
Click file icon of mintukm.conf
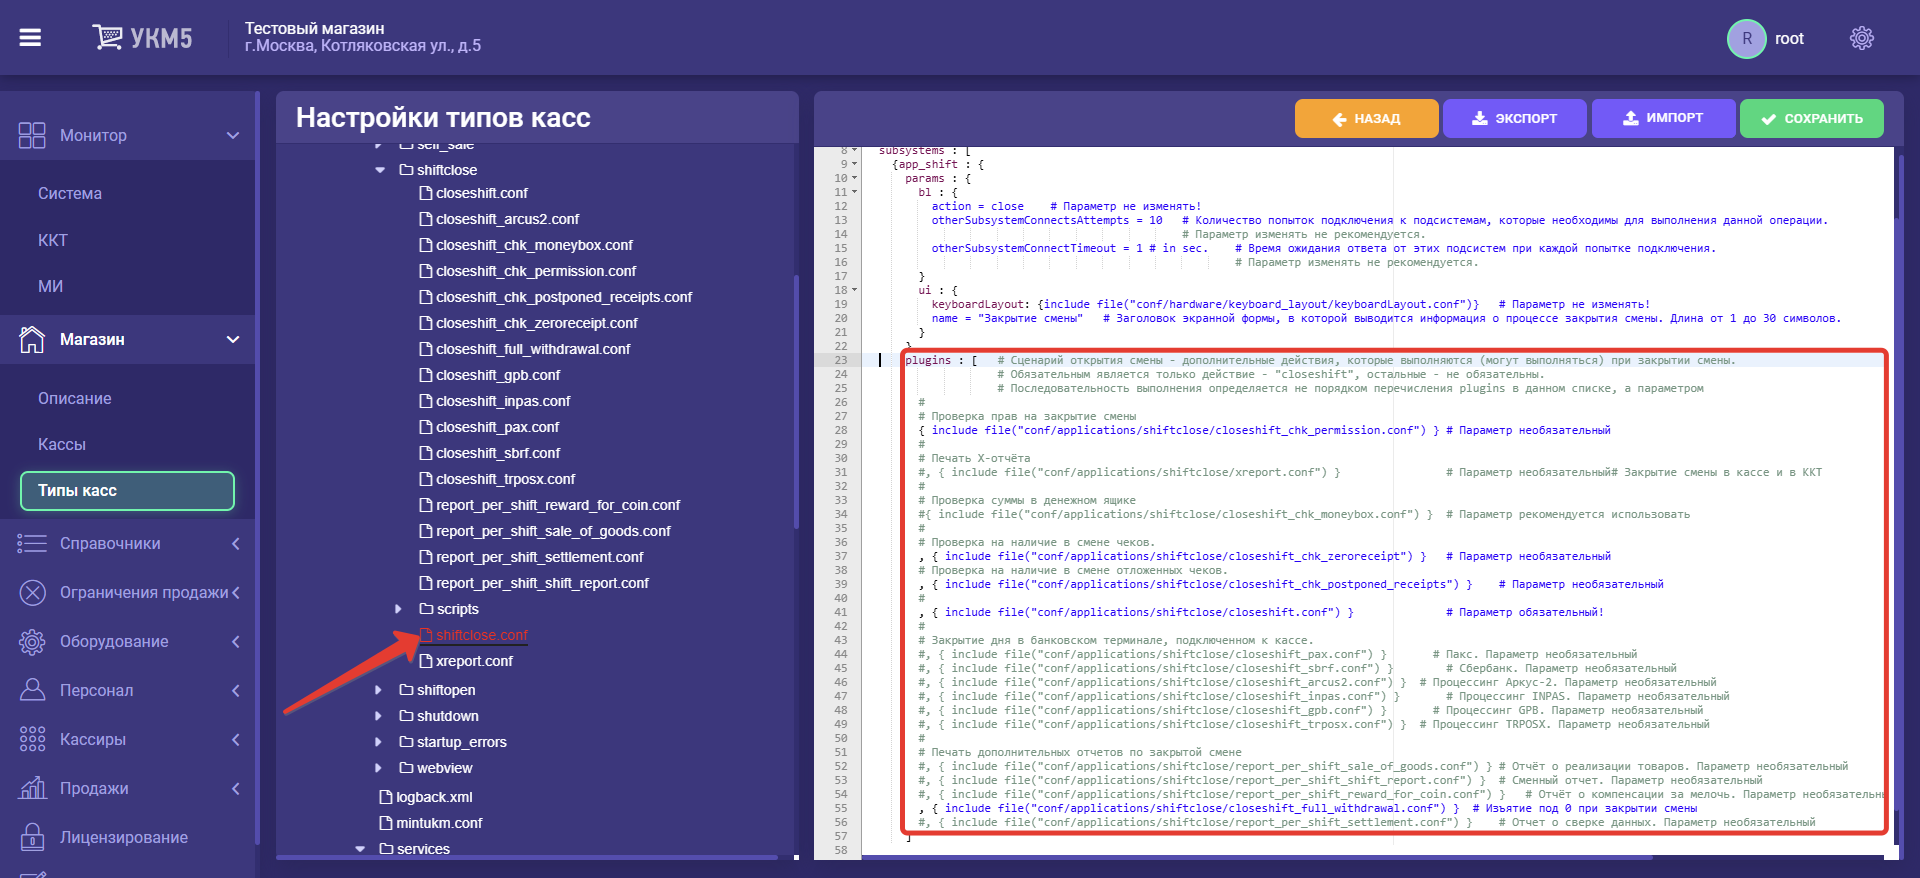click(x=386, y=823)
